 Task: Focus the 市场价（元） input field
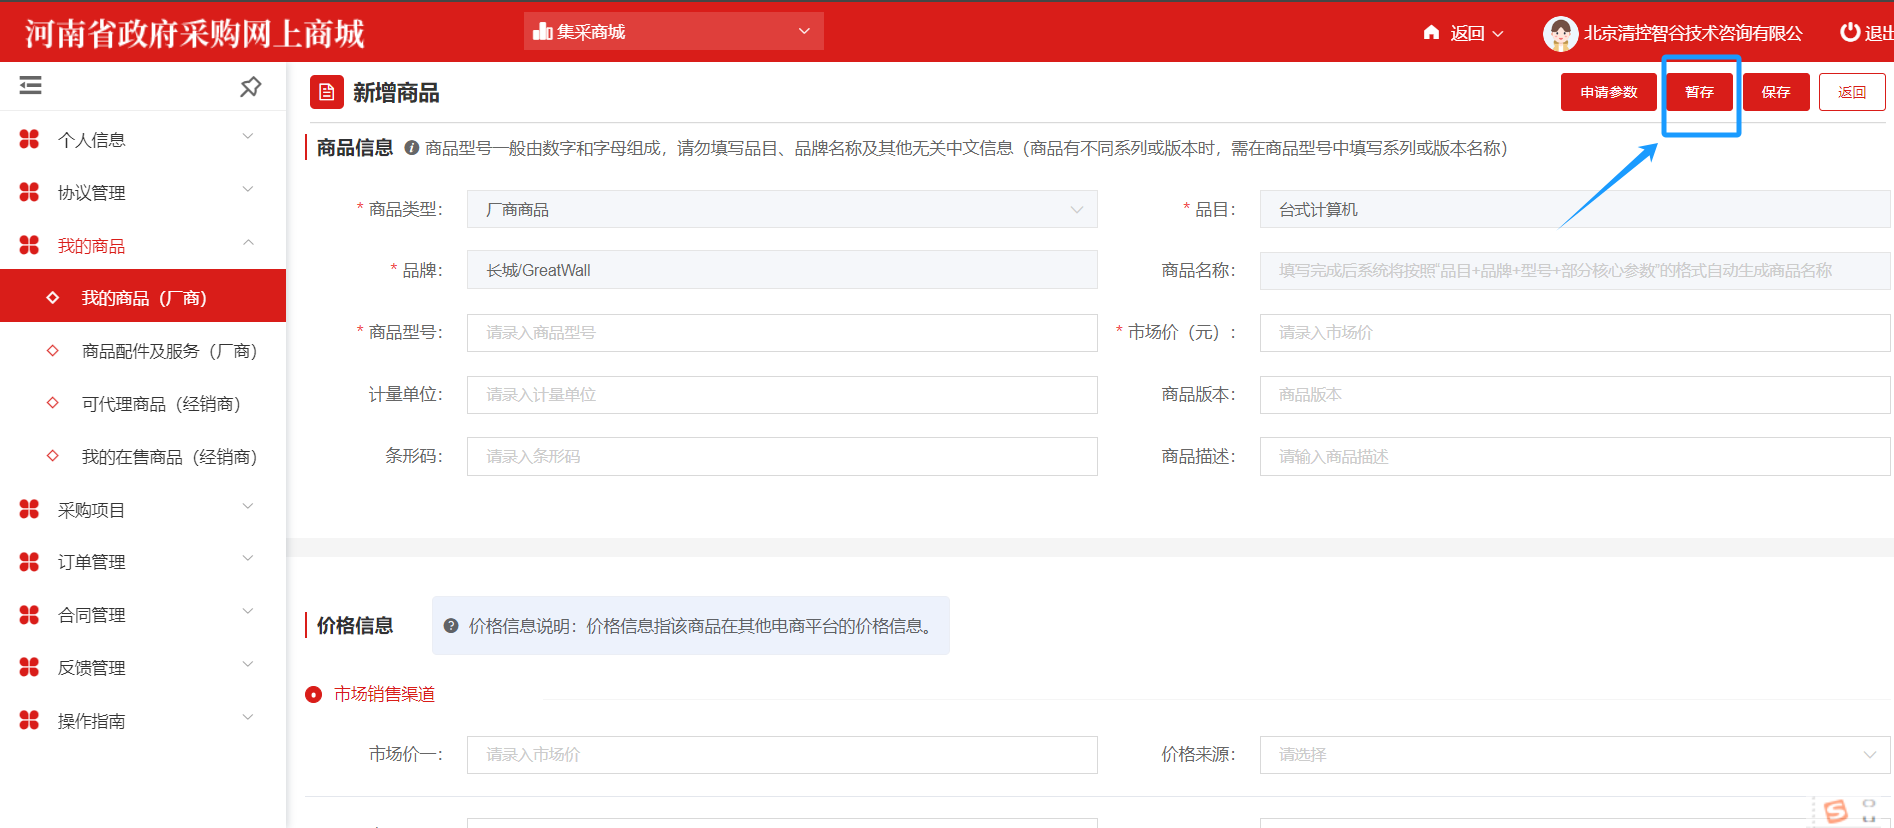click(1575, 333)
